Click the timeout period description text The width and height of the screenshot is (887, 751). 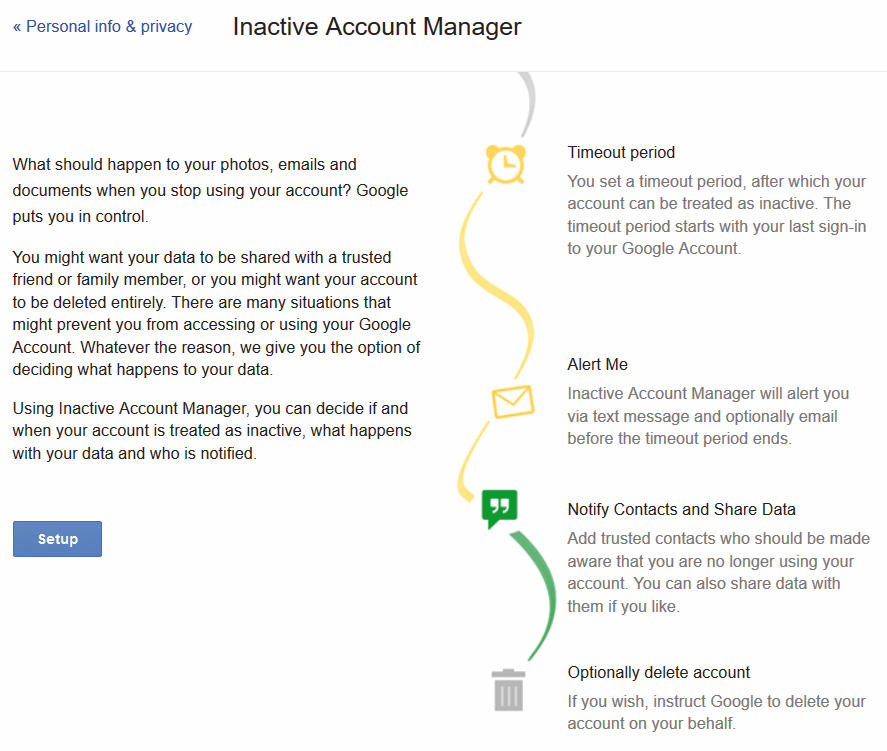pyautogui.click(x=717, y=215)
